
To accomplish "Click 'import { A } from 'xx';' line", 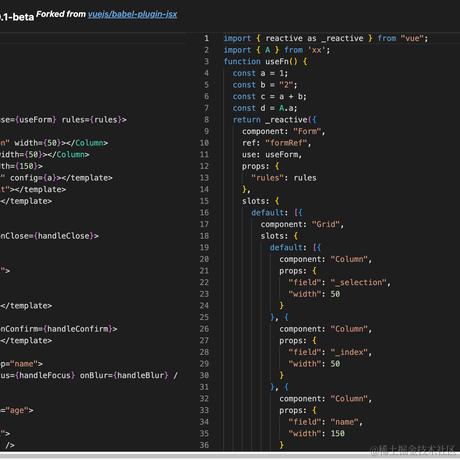I will tap(277, 50).
